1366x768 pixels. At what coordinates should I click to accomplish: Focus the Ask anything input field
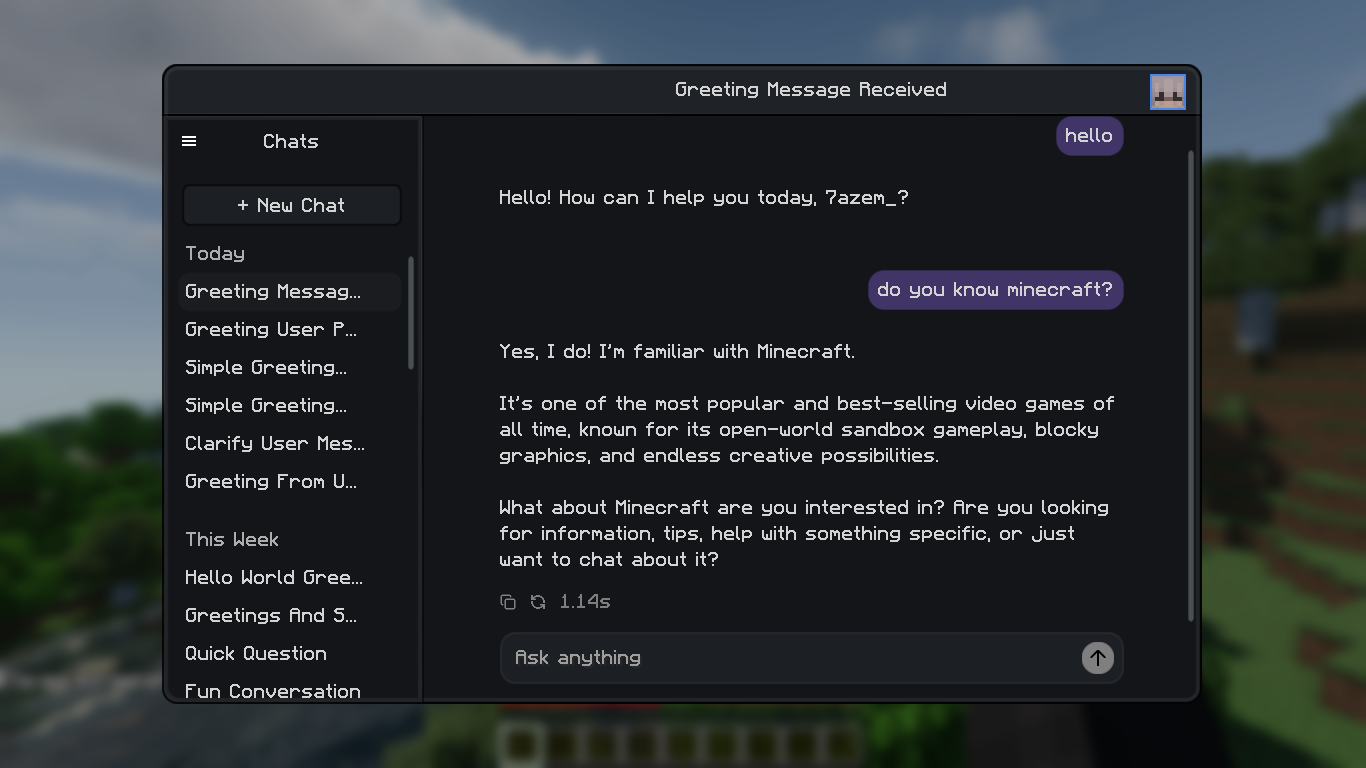pos(790,658)
